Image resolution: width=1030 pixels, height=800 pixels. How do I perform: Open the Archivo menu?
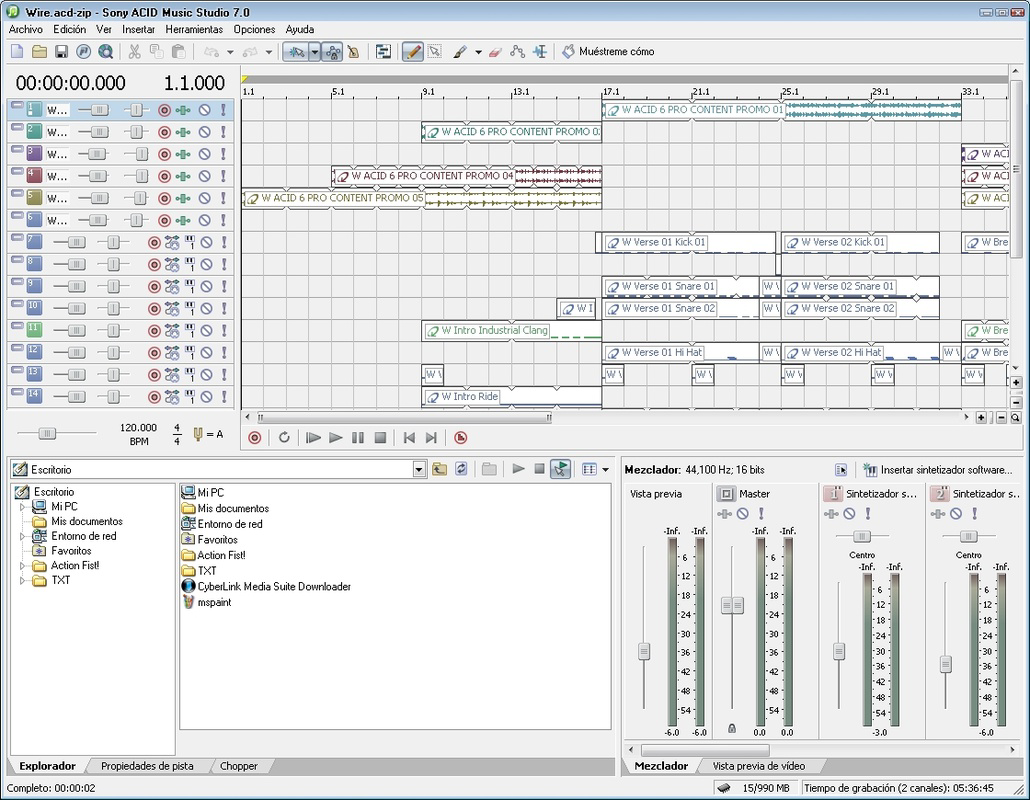[26, 29]
